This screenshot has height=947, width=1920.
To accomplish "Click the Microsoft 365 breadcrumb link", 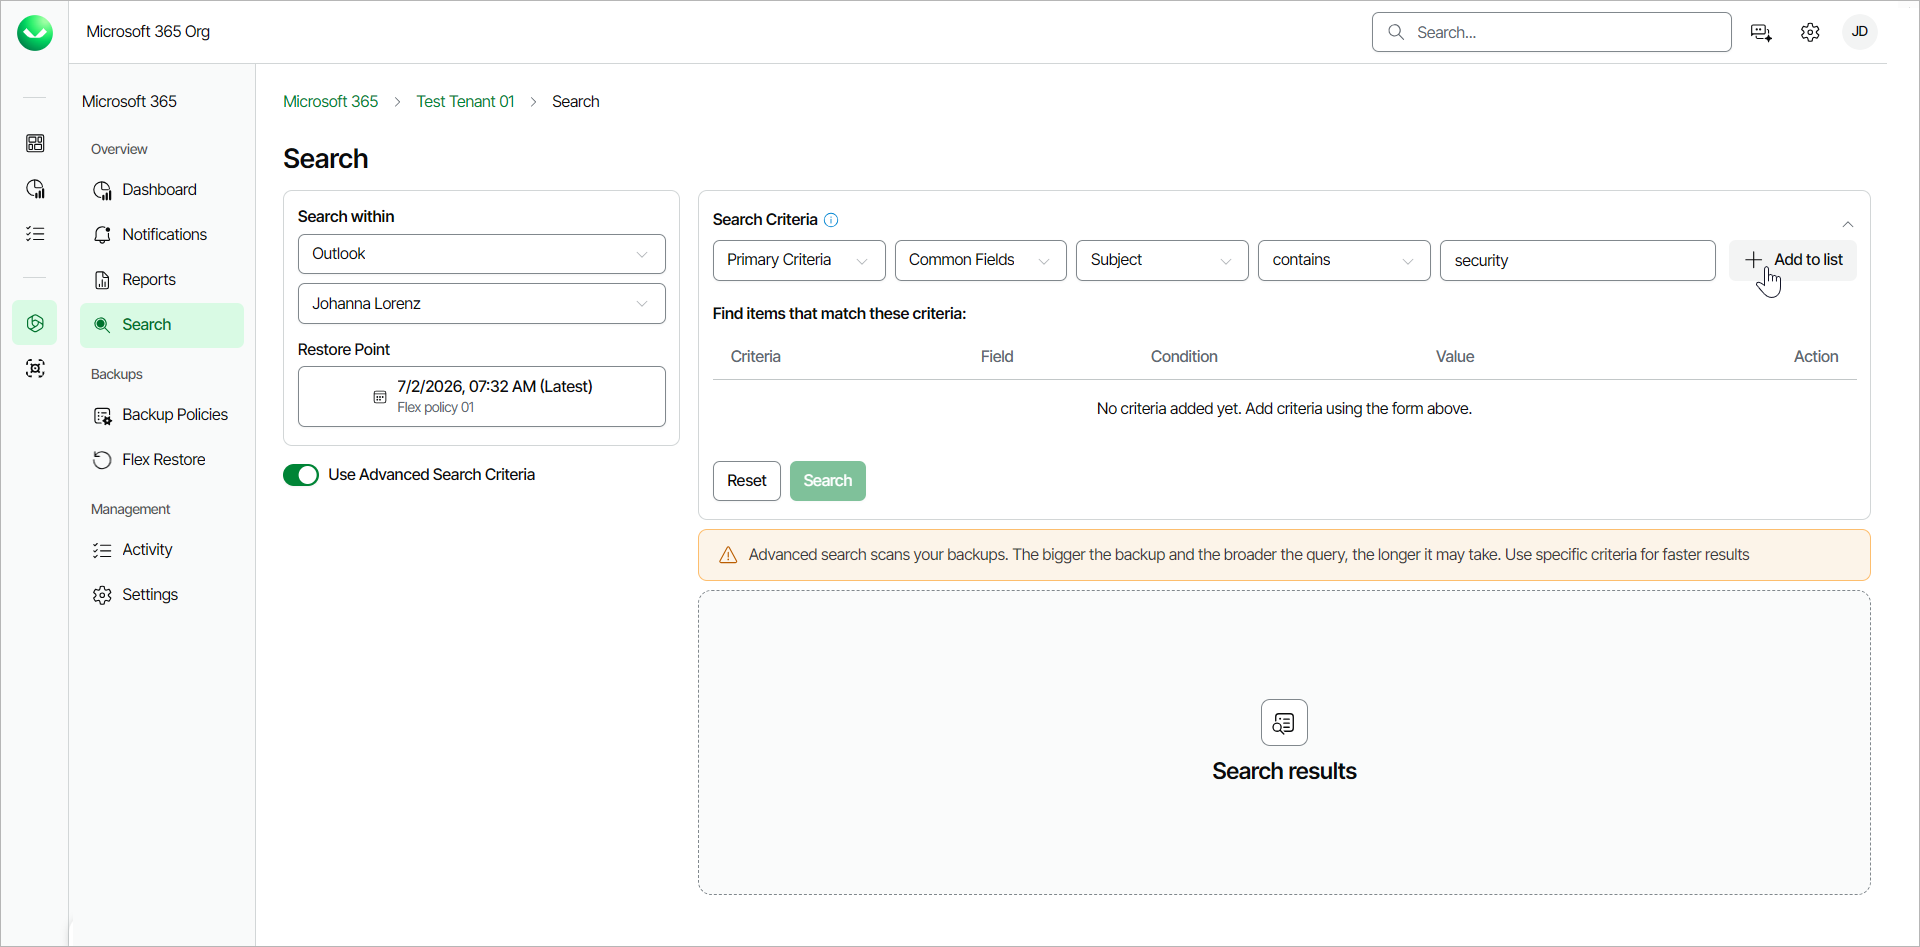I will tap(330, 102).
